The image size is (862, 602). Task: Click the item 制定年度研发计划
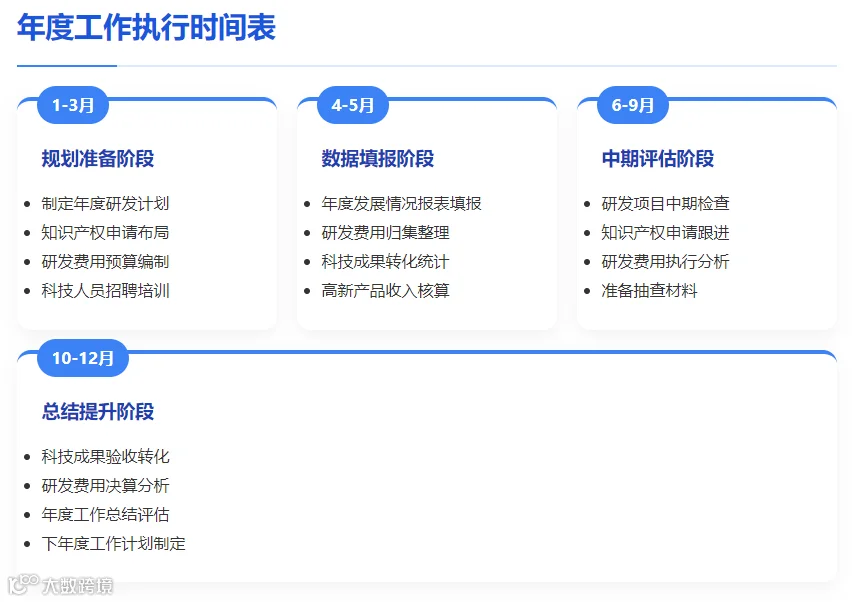pyautogui.click(x=105, y=203)
